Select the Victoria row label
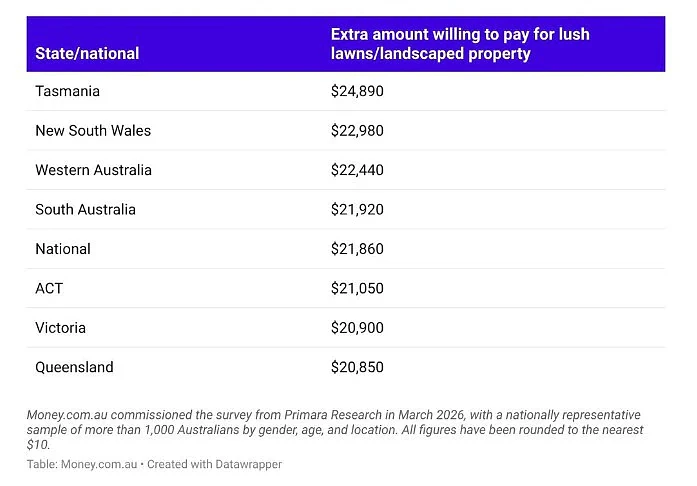 (x=60, y=328)
